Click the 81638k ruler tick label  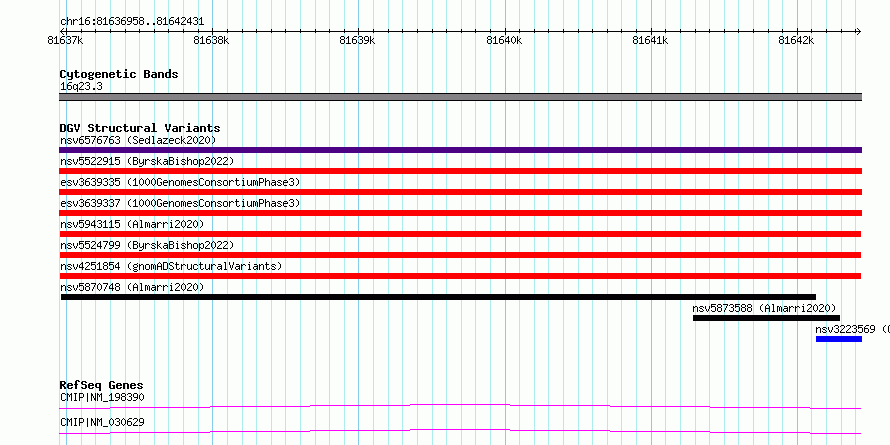[x=211, y=41]
